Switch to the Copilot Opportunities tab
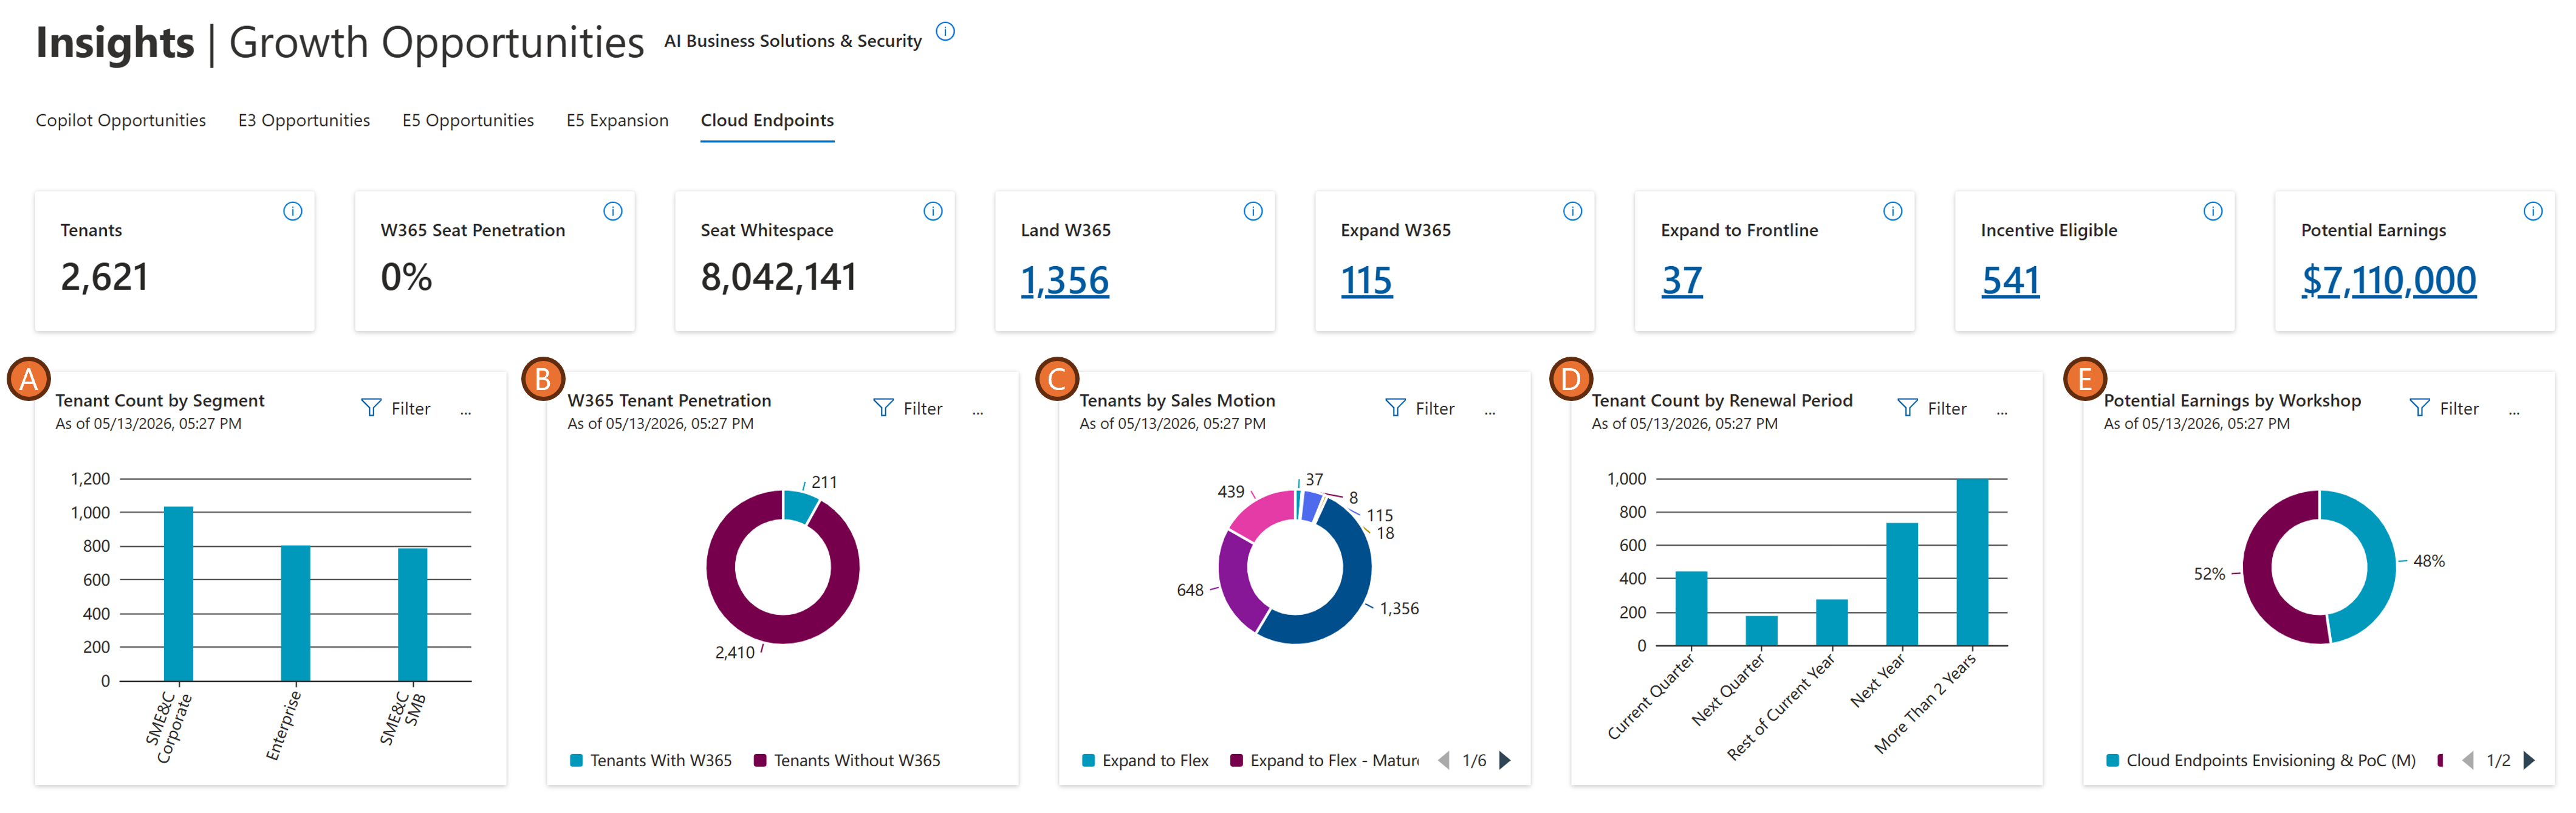 click(121, 120)
